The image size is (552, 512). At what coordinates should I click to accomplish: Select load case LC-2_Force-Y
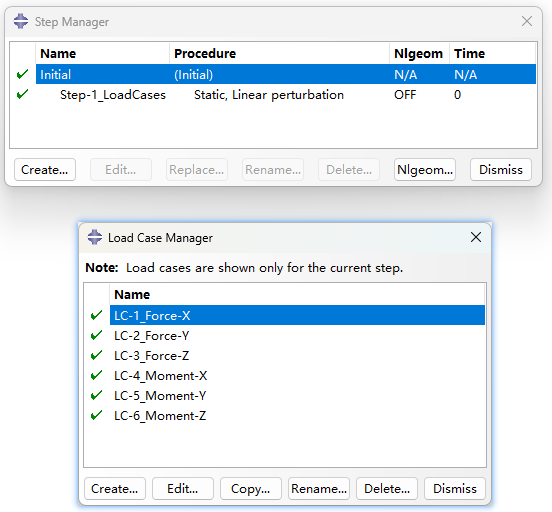click(297, 335)
